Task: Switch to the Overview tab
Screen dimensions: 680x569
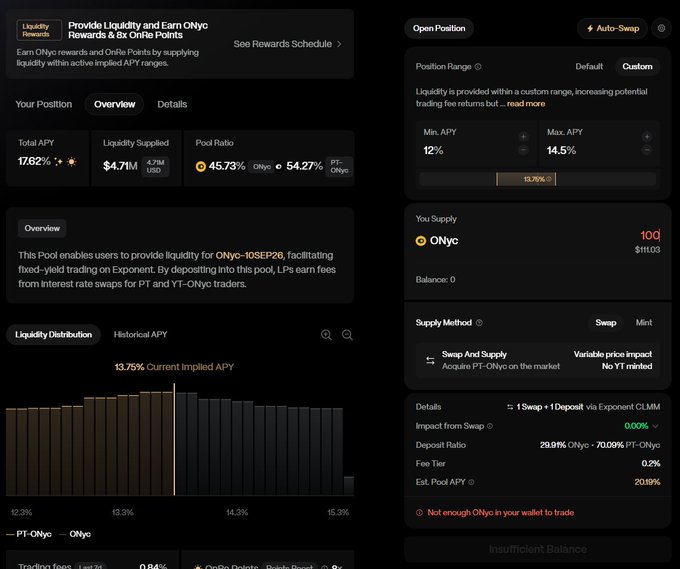Action: [x=114, y=104]
